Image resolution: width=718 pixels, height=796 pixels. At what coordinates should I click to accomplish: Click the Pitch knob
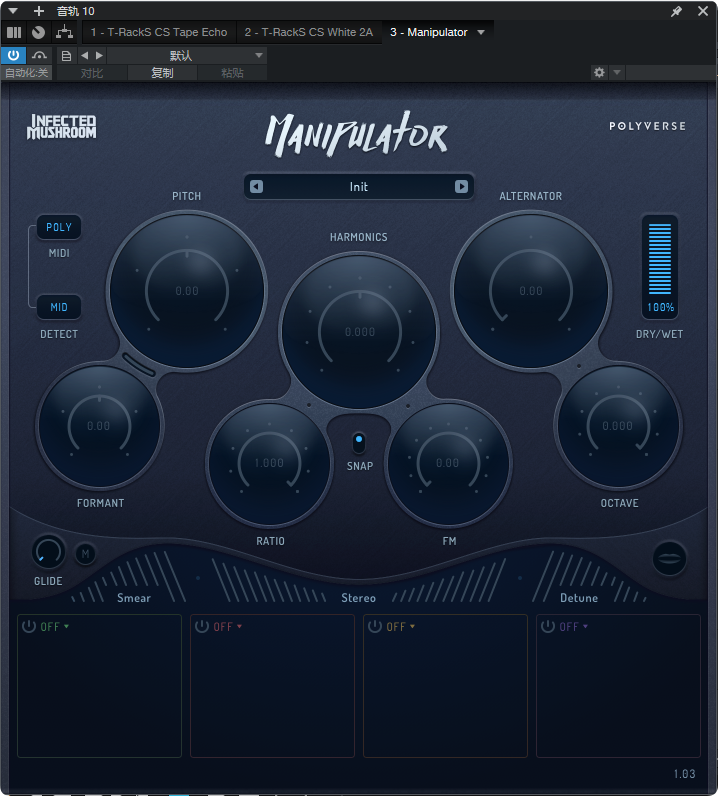(x=187, y=290)
